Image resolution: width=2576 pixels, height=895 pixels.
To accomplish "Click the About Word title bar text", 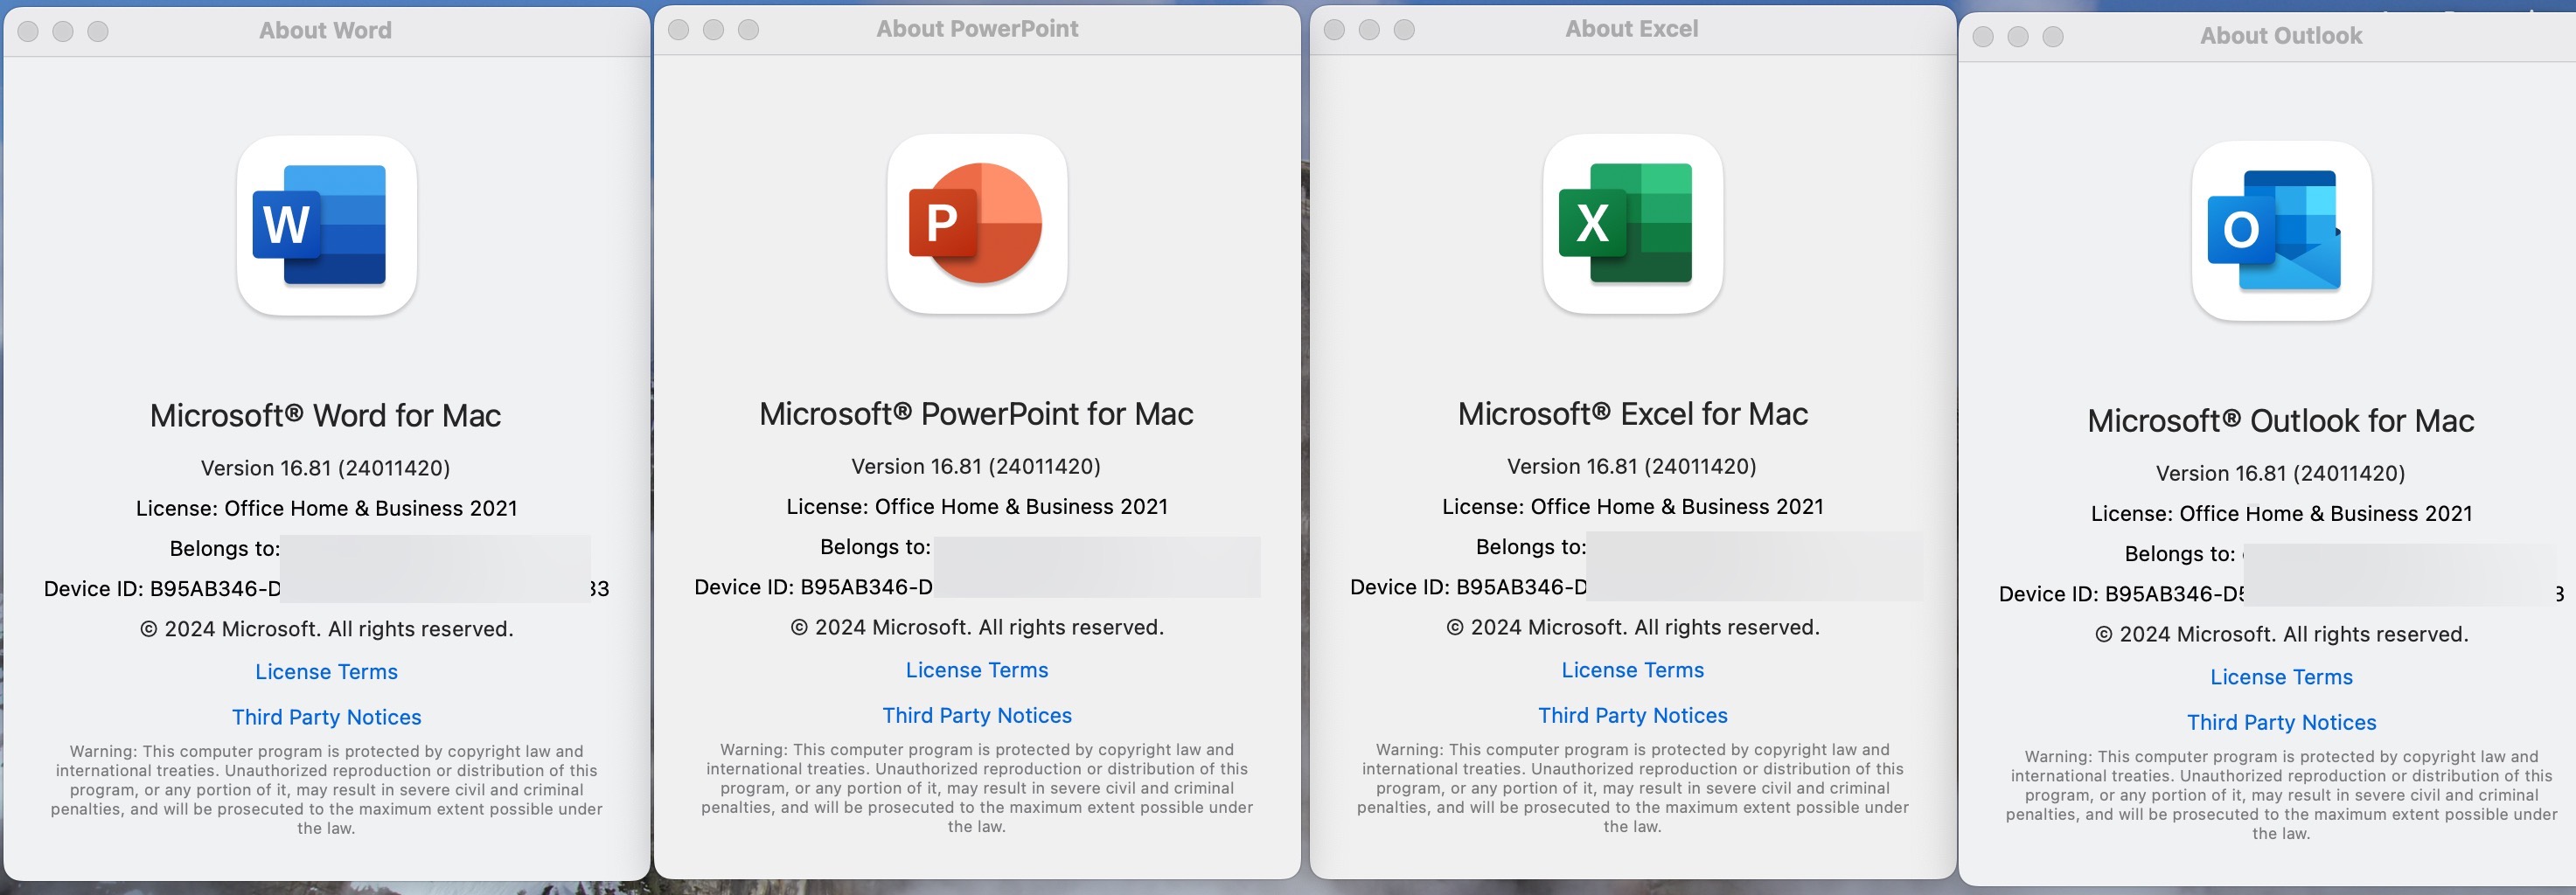I will click(x=326, y=31).
